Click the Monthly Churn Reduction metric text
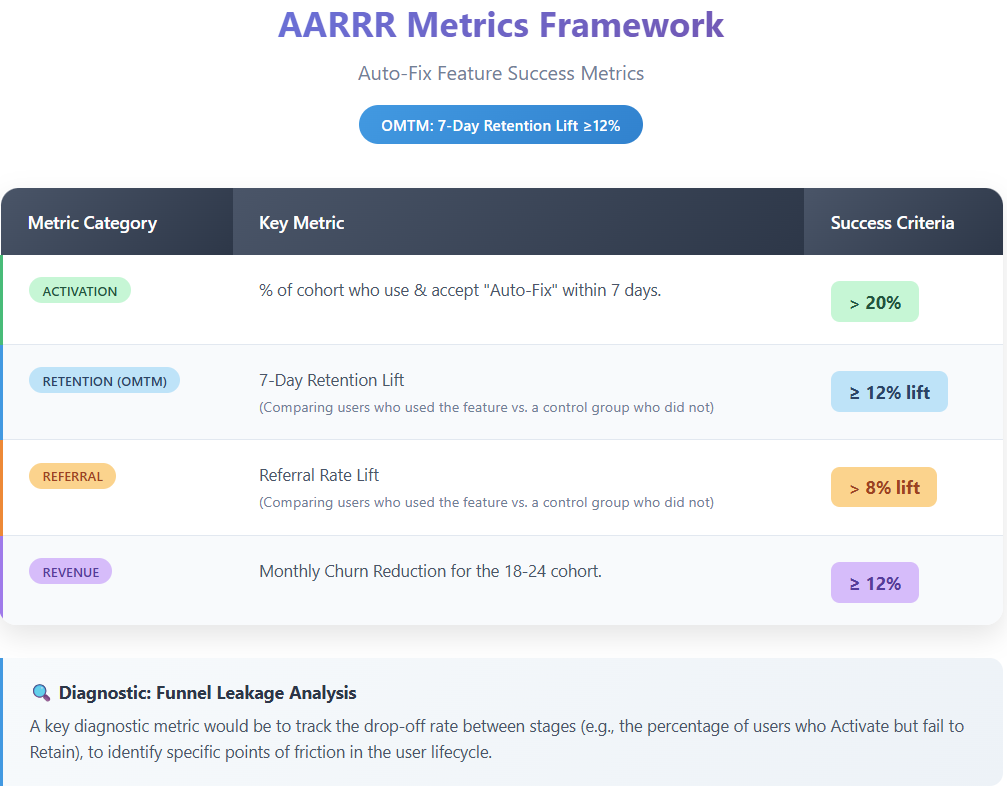Viewport: 1007px width, 792px height. [430, 571]
